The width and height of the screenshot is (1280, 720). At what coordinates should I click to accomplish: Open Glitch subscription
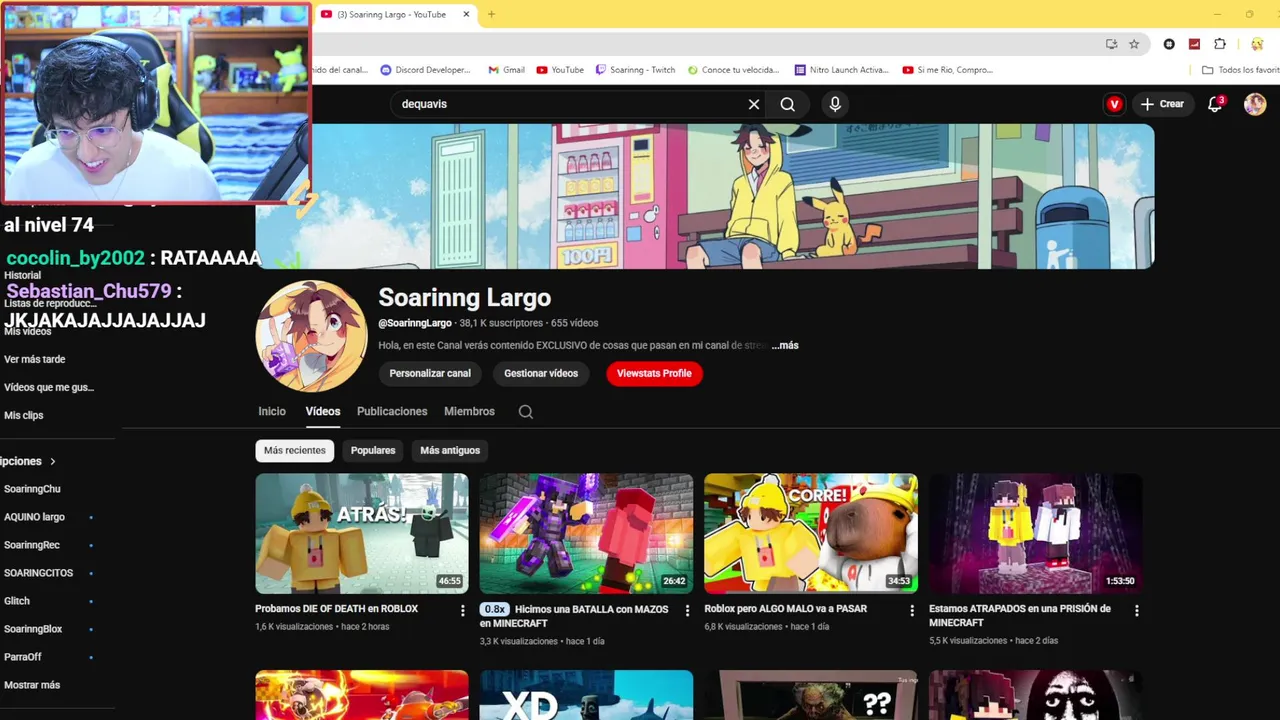pyautogui.click(x=17, y=601)
